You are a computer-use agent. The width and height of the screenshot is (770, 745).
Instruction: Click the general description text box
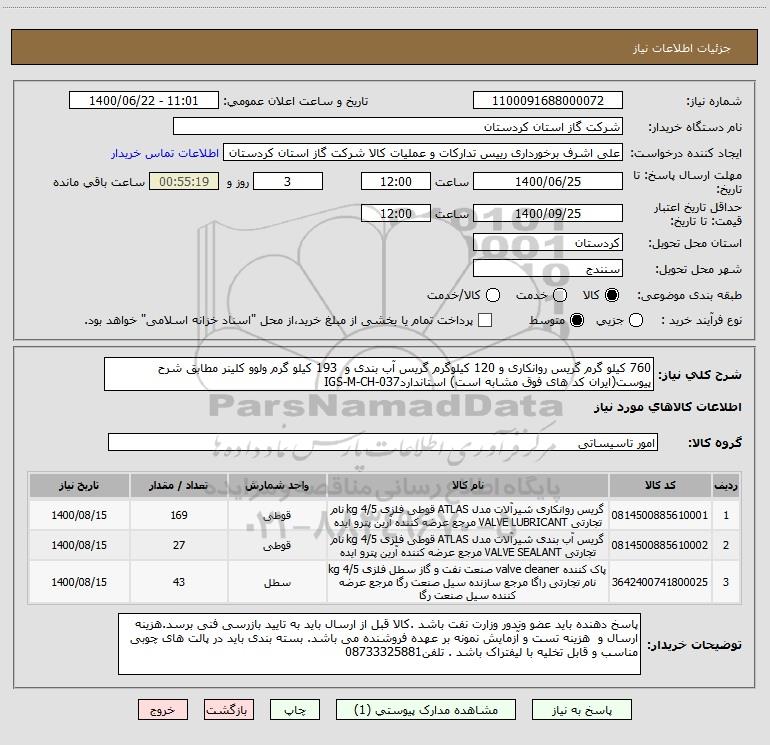coord(379,374)
